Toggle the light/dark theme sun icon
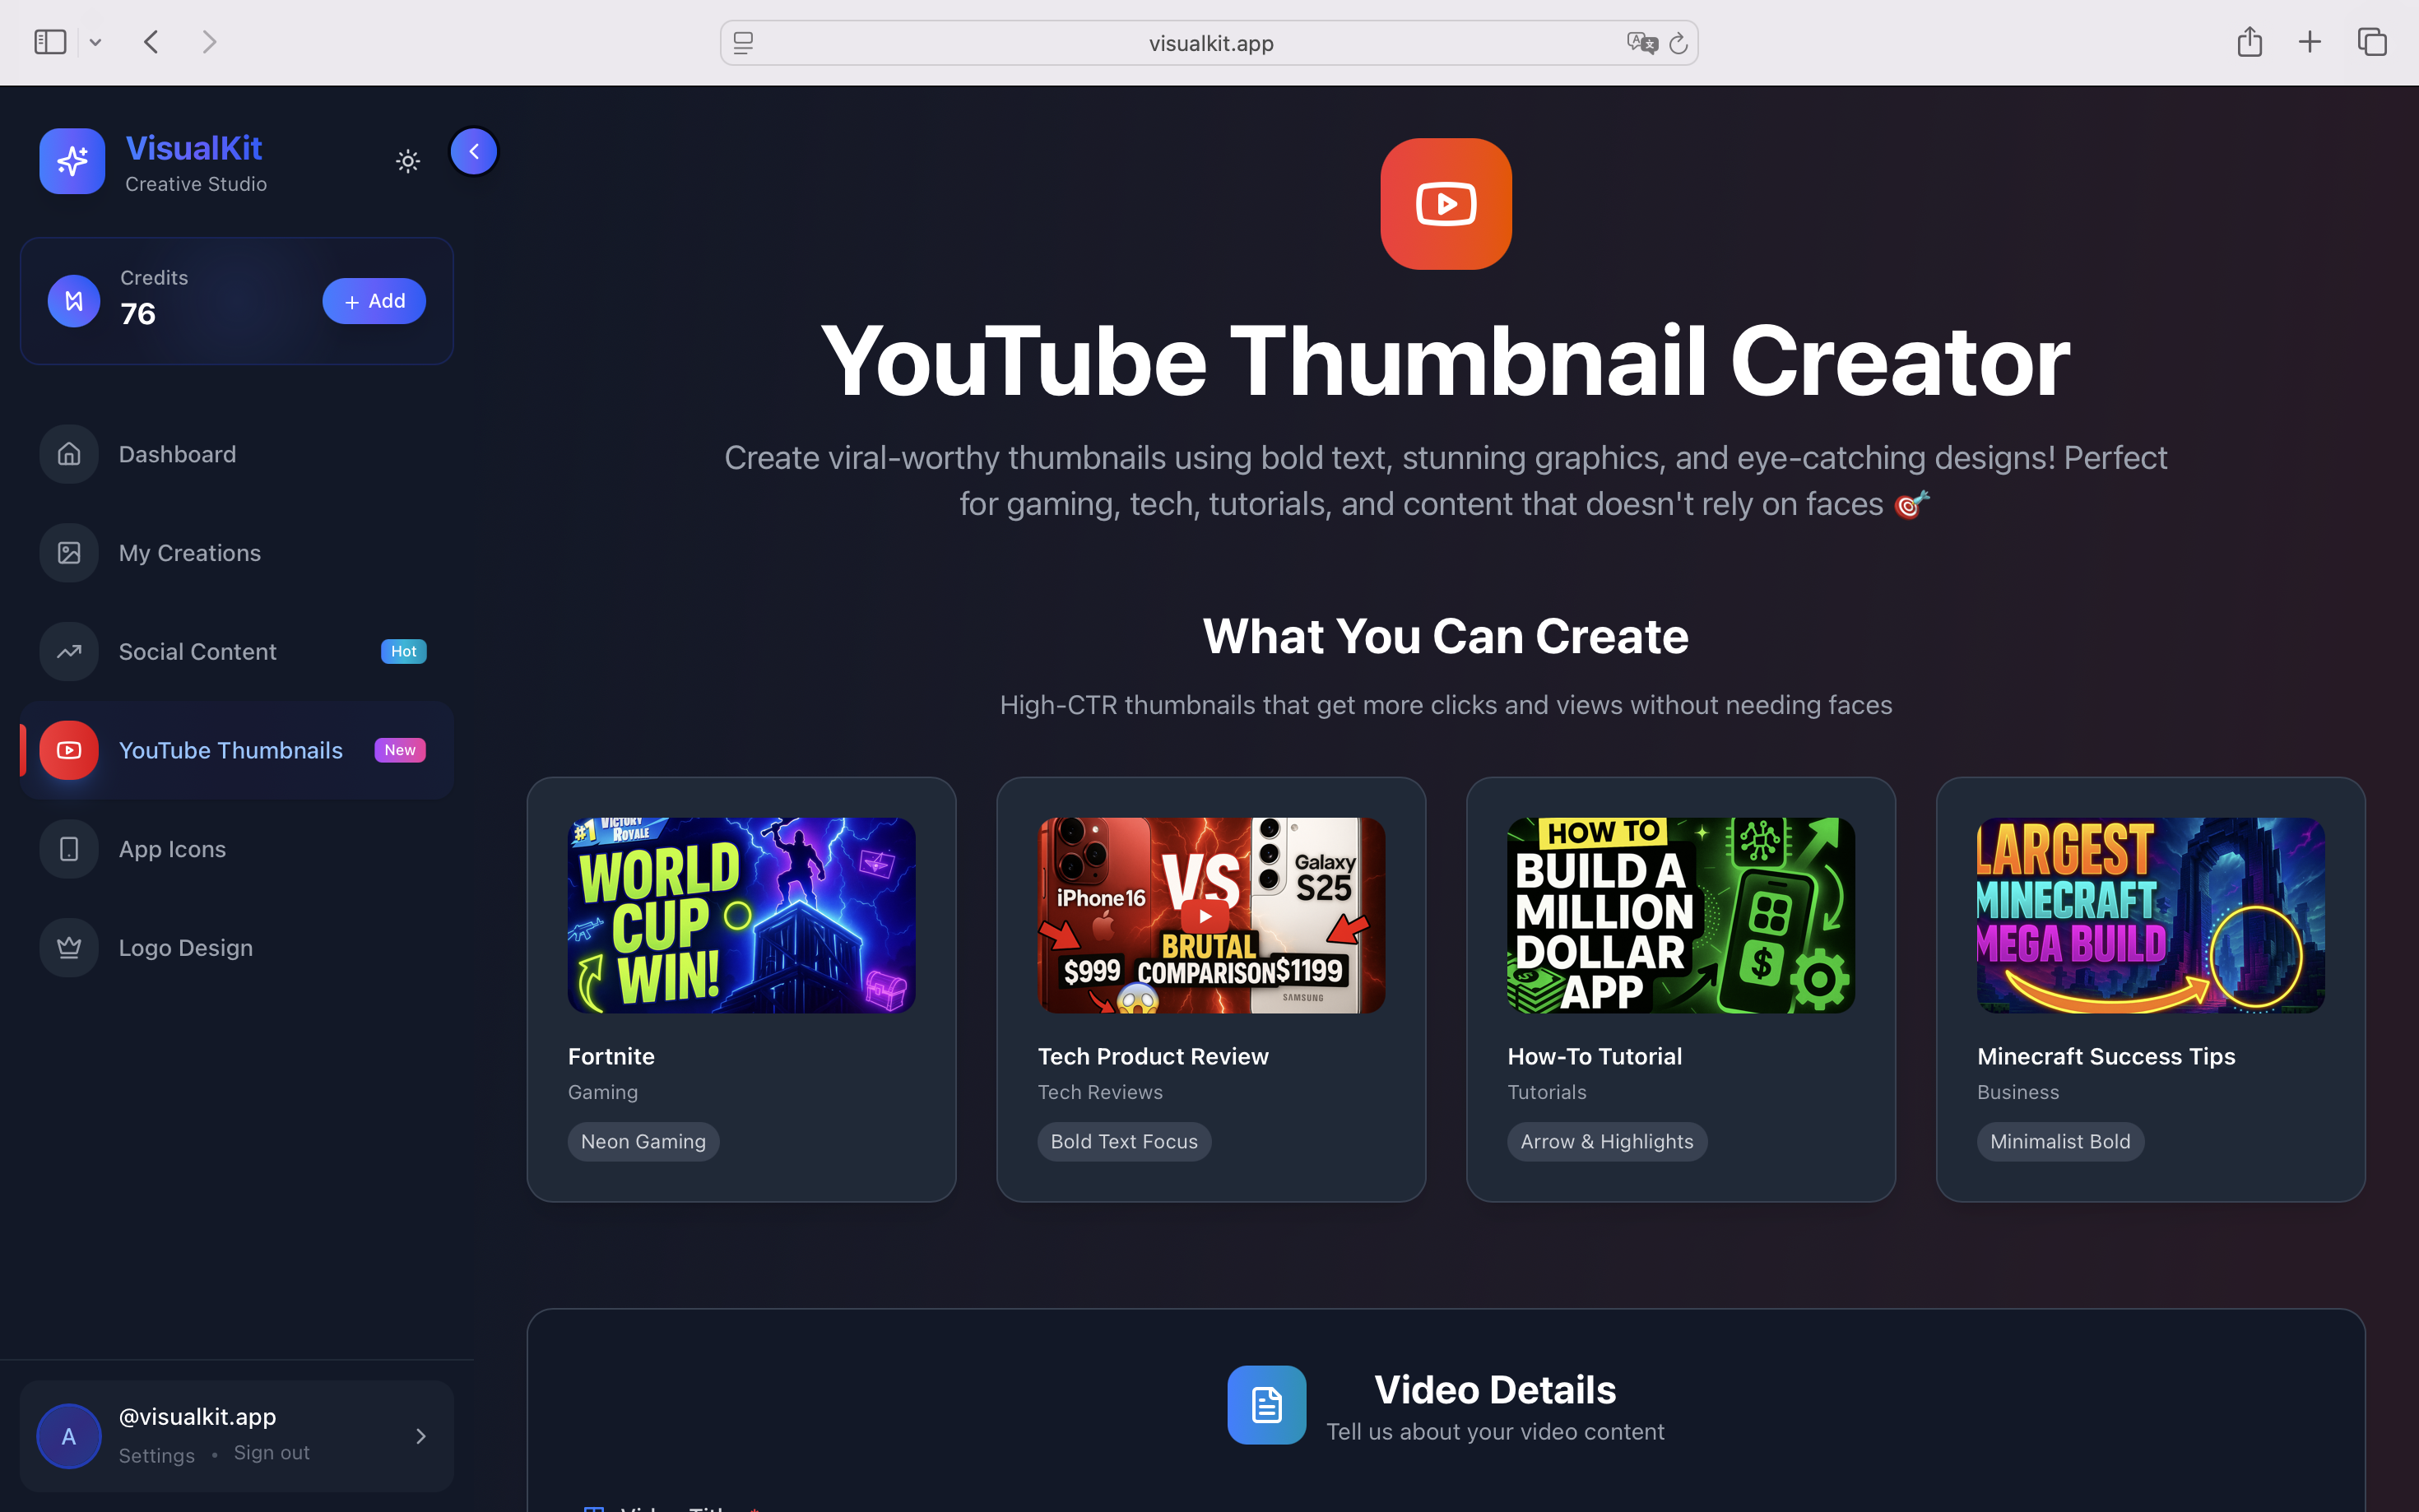Screen dimensions: 2419x1512 [407, 161]
